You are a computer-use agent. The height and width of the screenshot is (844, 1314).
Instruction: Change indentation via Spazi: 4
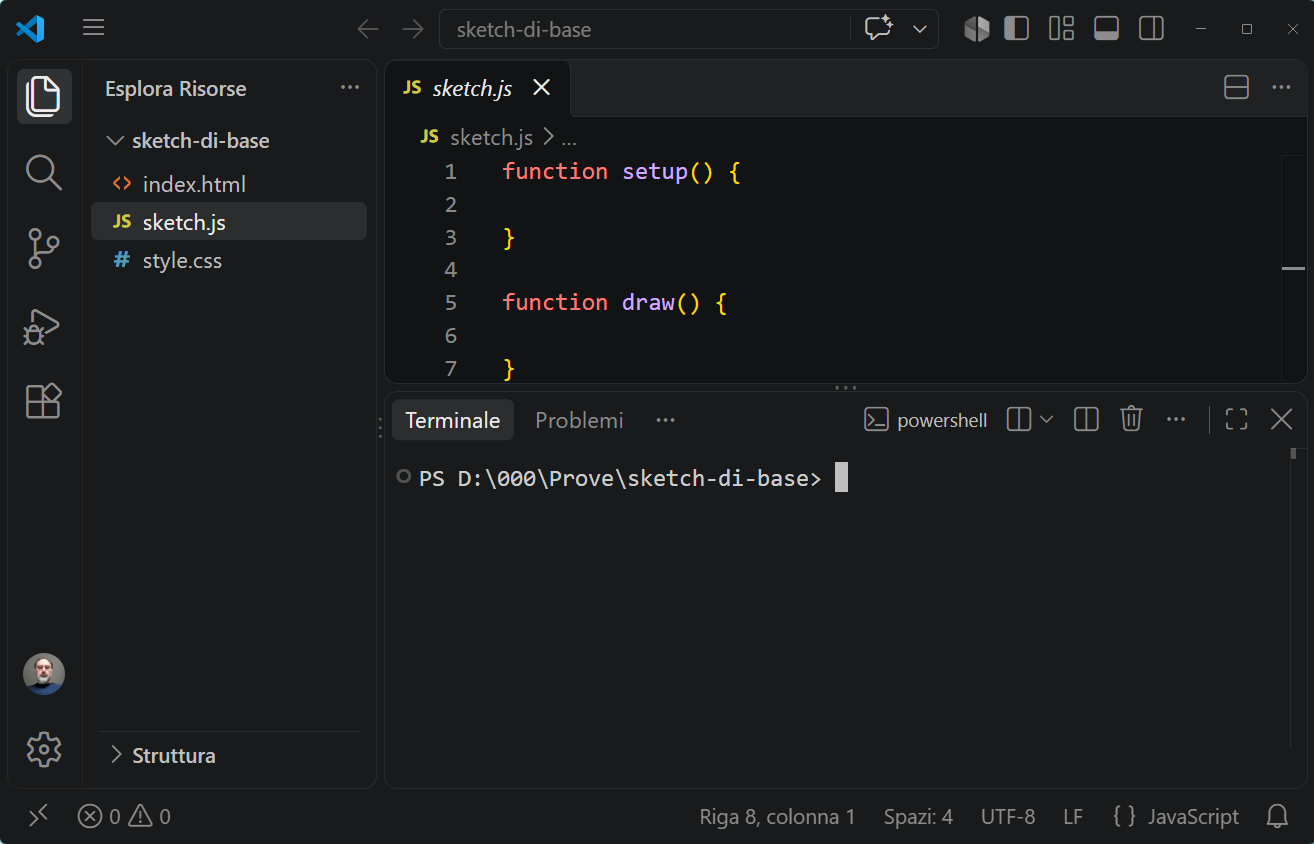[x=918, y=816]
